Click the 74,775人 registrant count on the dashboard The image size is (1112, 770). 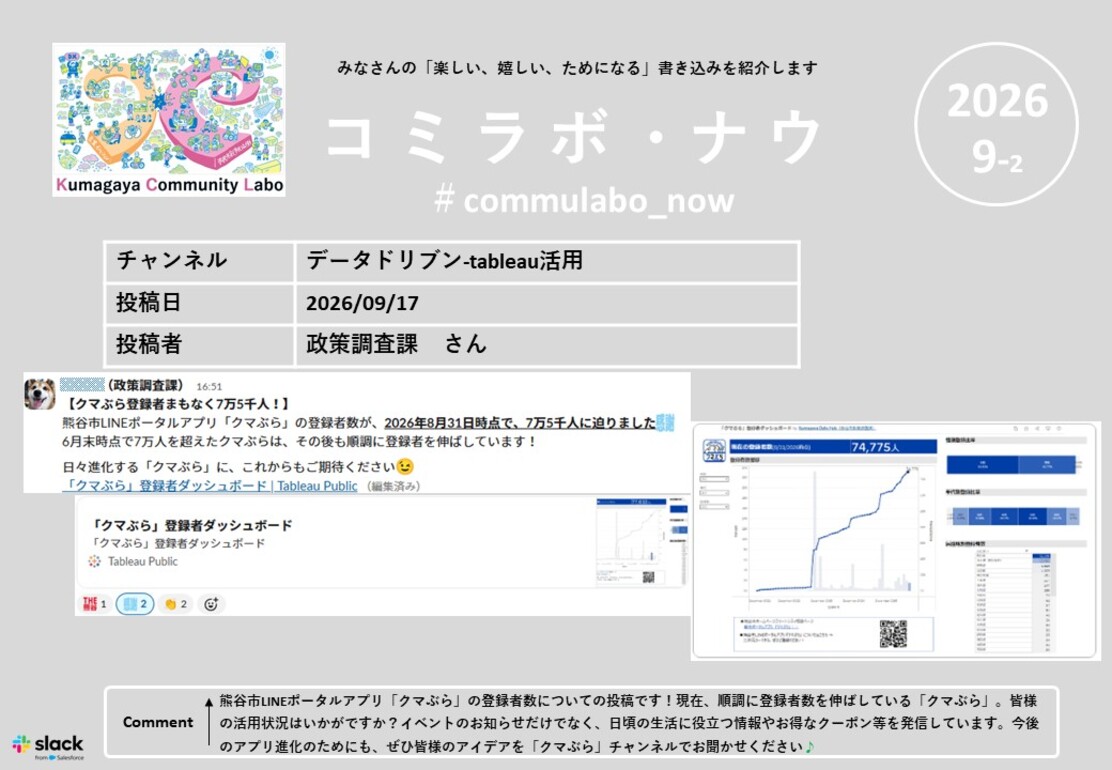coord(875,447)
